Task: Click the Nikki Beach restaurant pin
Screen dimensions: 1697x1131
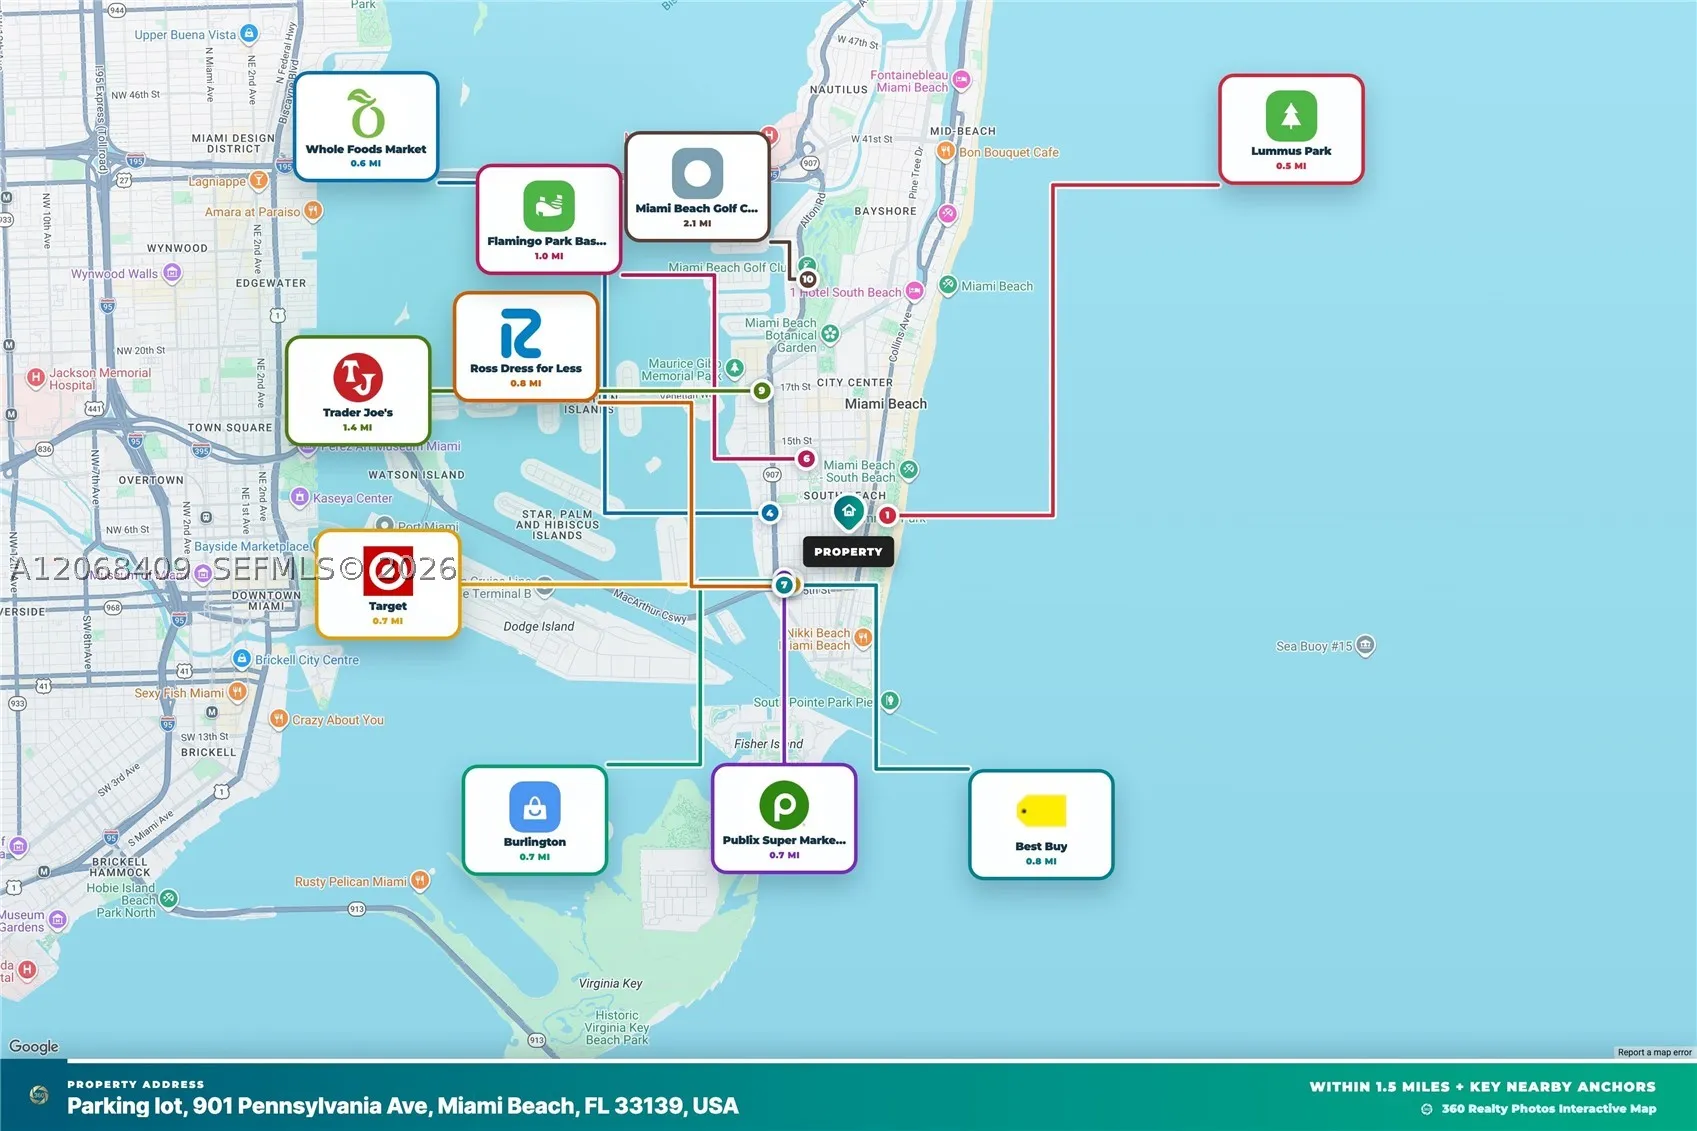Action: click(x=863, y=638)
